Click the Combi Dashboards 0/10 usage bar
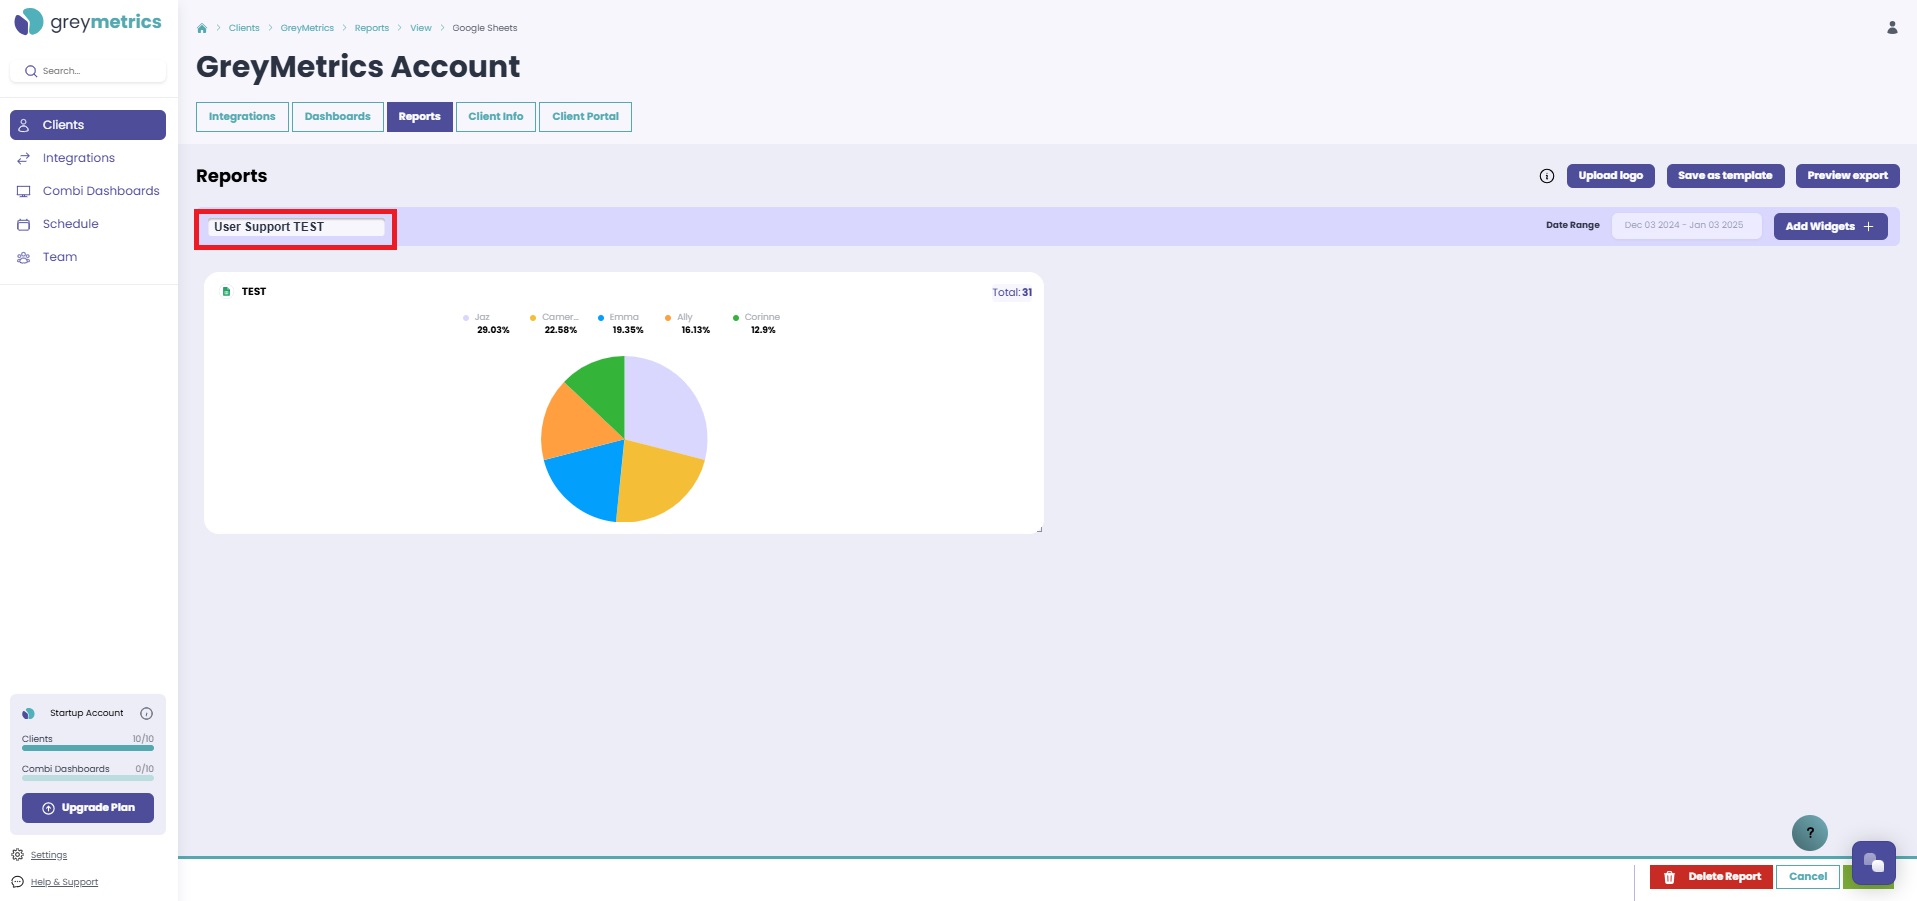This screenshot has height=901, width=1917. tap(88, 778)
